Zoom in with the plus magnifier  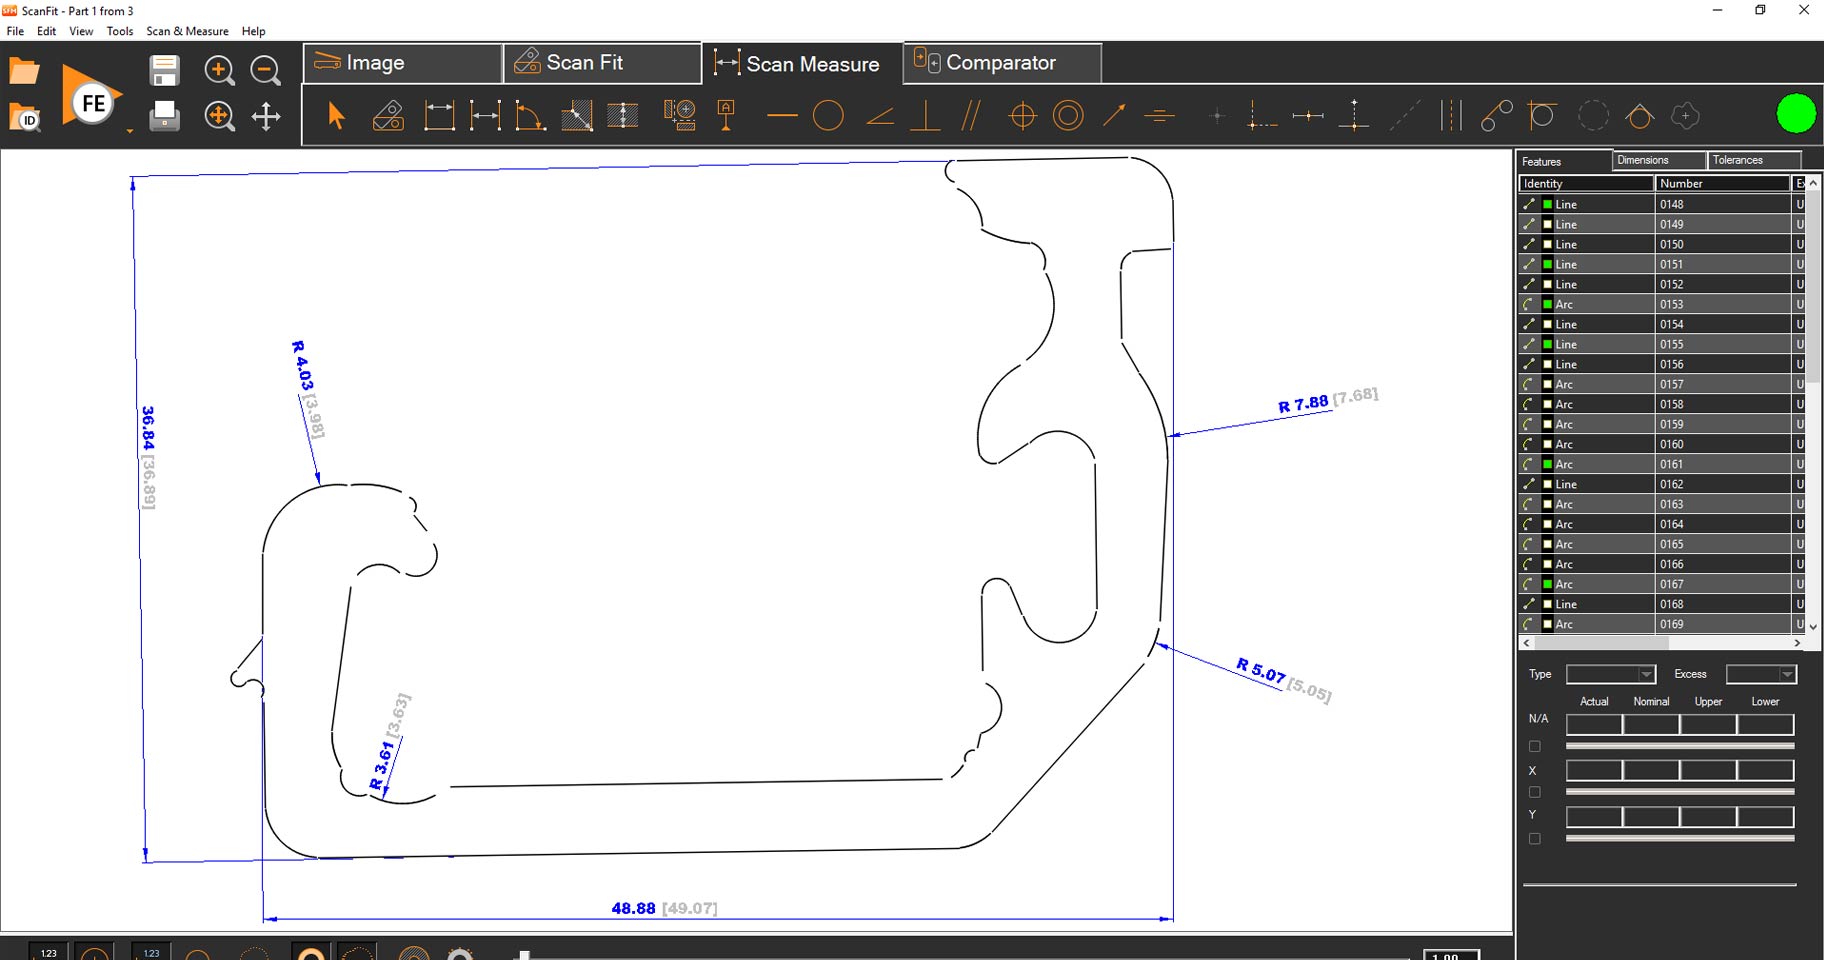point(219,70)
